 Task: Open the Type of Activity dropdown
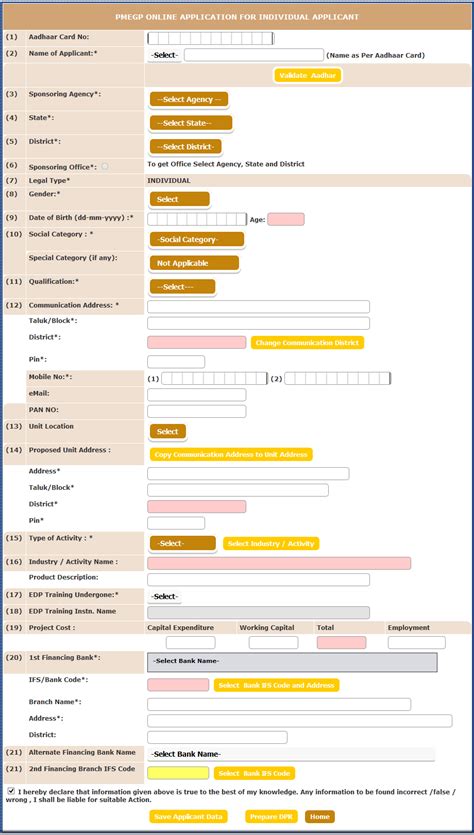pos(183,543)
